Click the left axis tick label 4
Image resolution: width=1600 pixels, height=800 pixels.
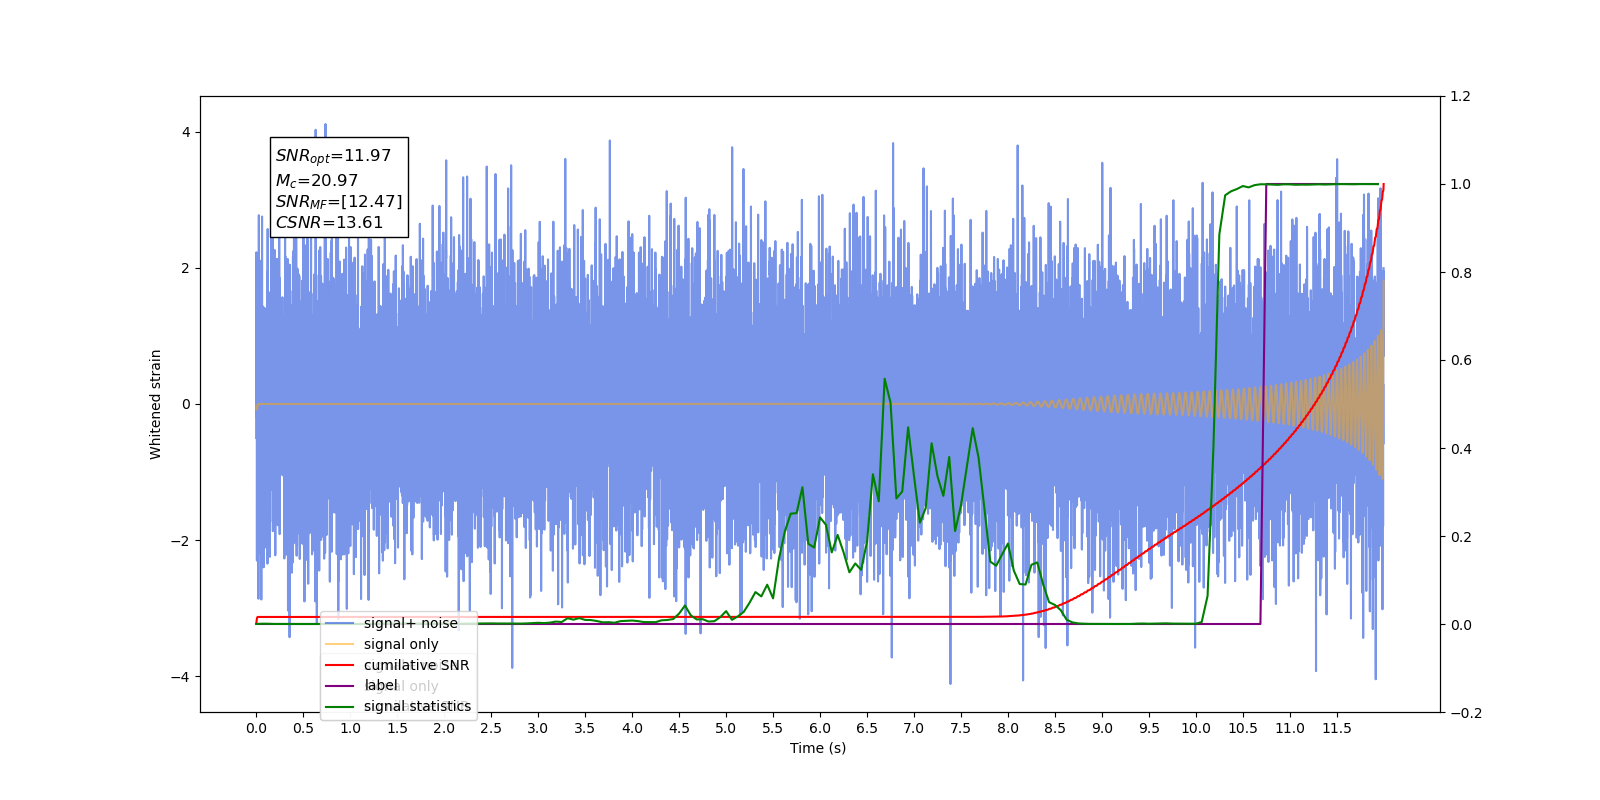(x=185, y=132)
